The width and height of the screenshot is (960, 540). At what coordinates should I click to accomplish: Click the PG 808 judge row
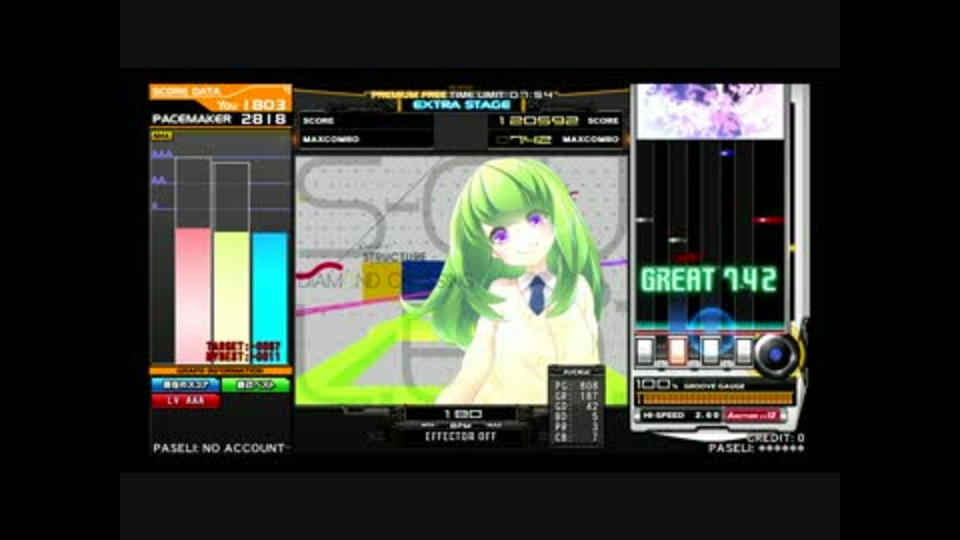pos(576,386)
